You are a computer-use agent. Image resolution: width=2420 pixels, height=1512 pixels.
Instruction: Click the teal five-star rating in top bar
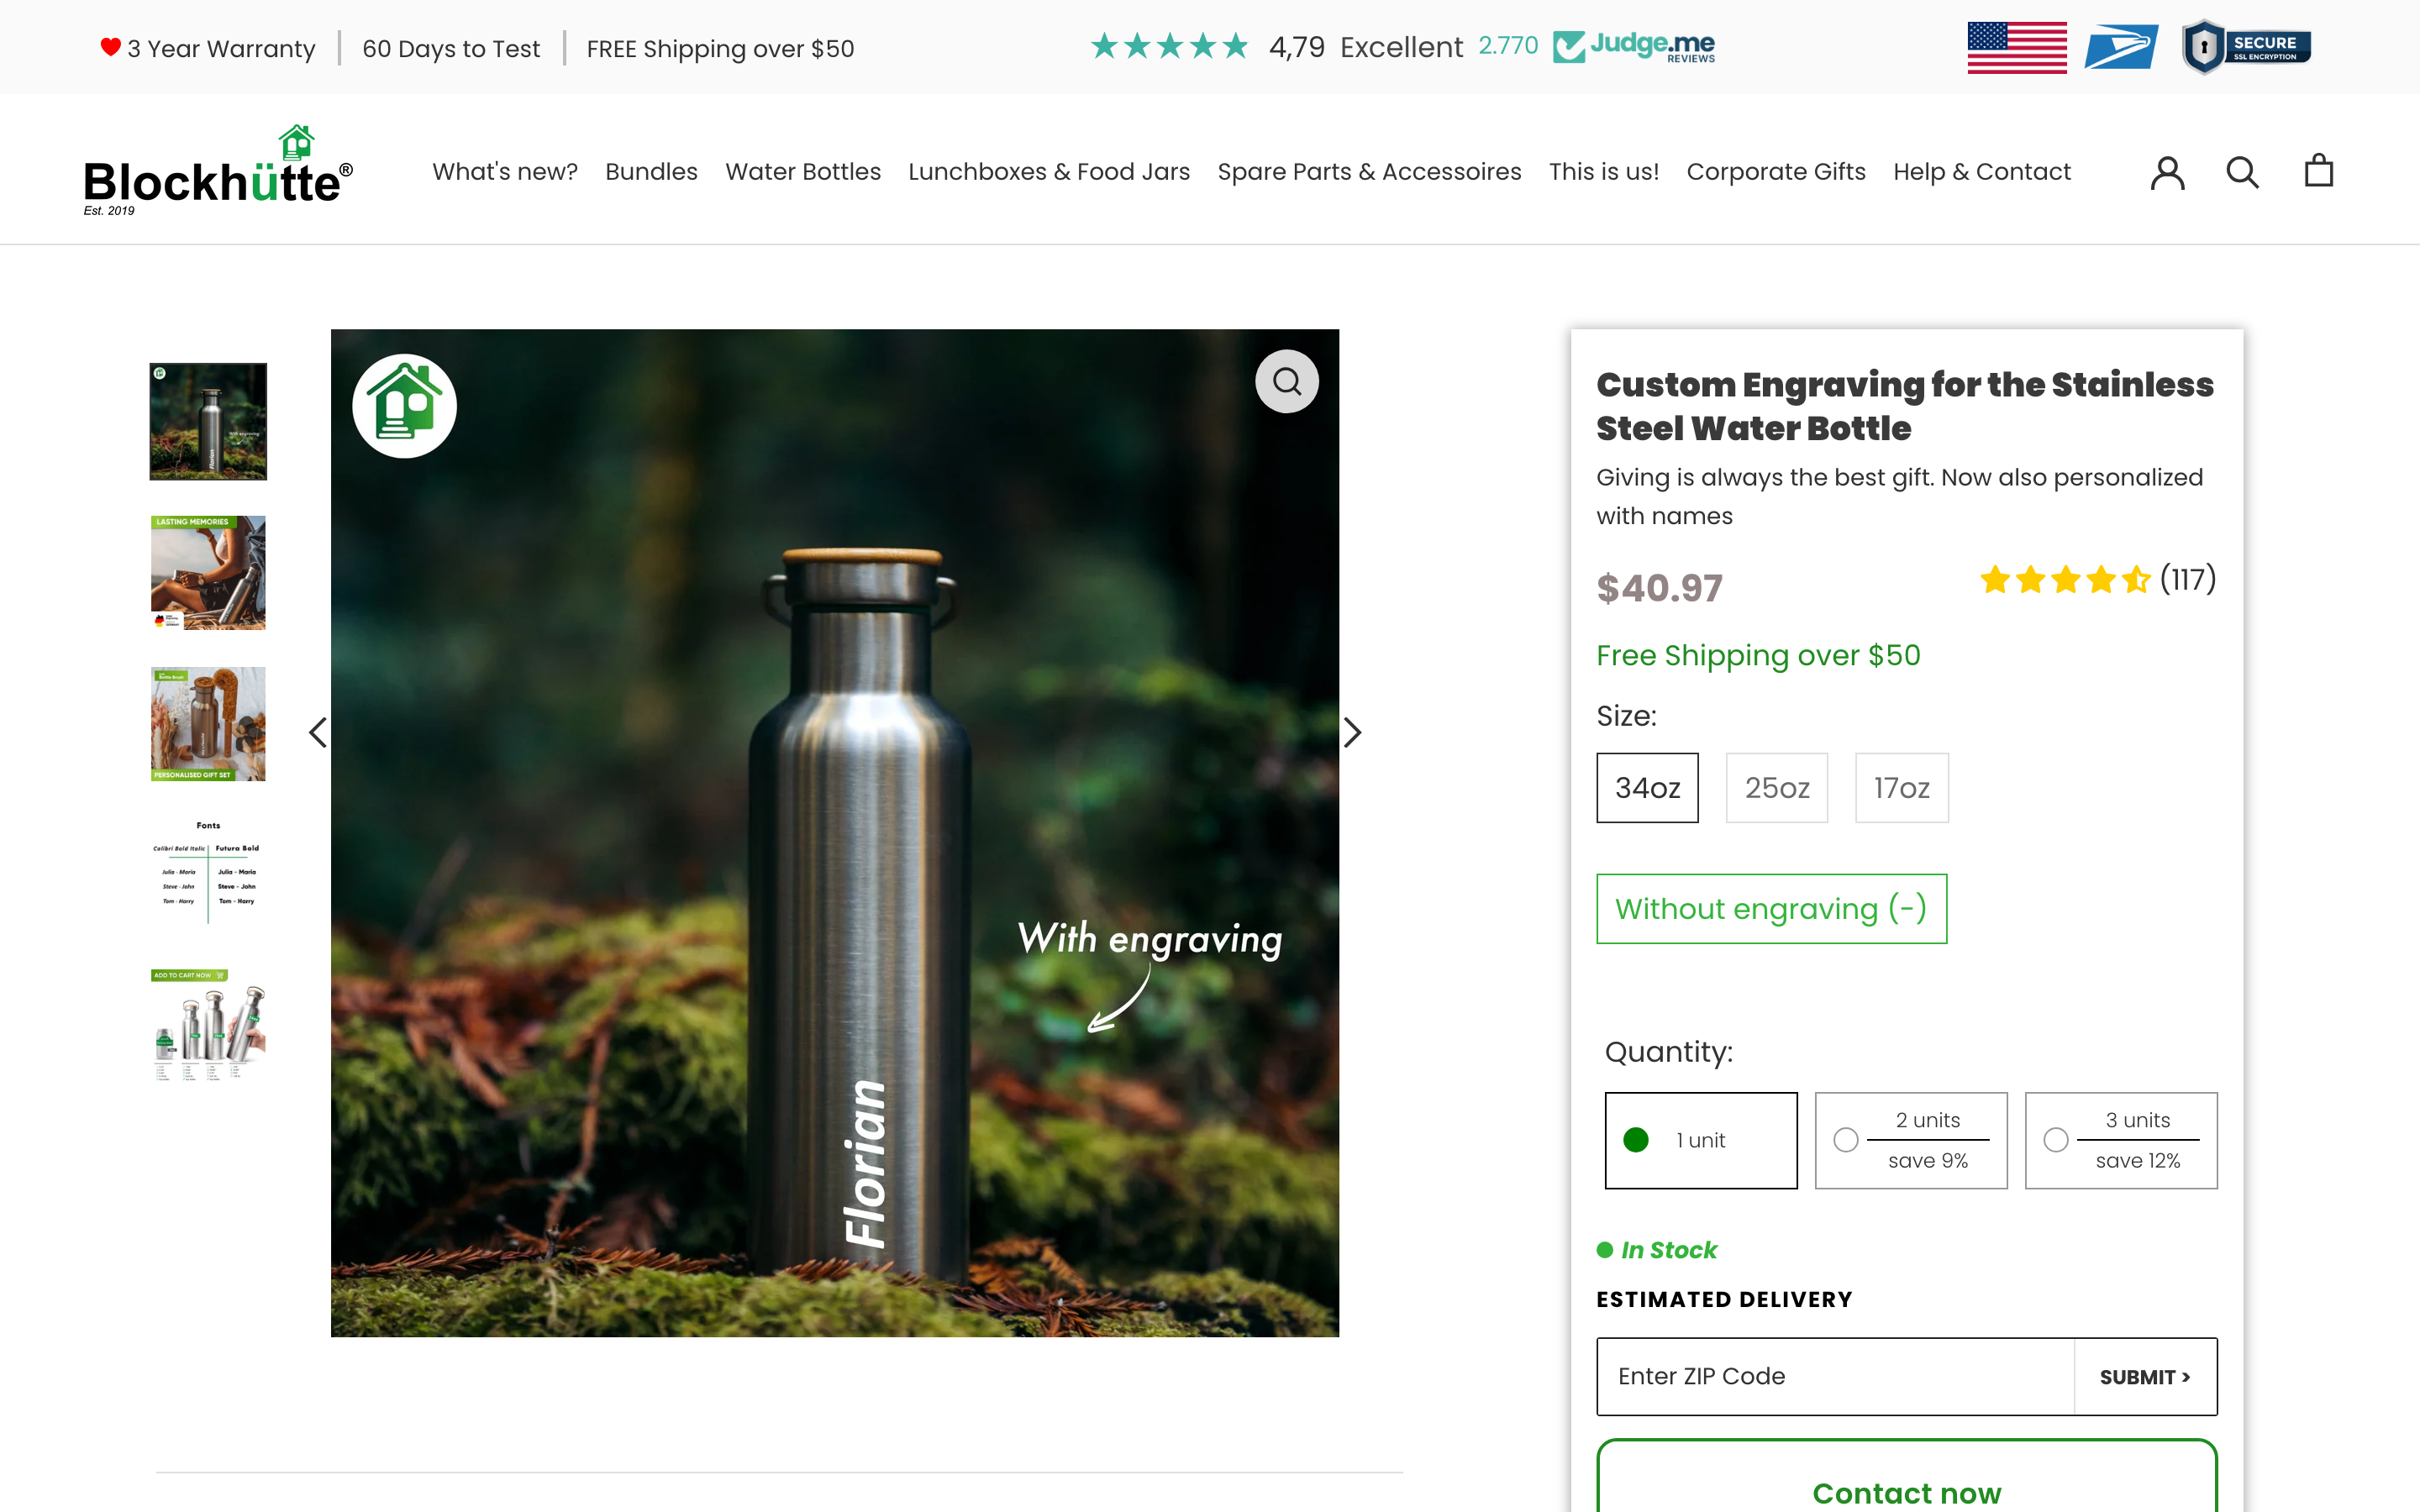(1169, 46)
